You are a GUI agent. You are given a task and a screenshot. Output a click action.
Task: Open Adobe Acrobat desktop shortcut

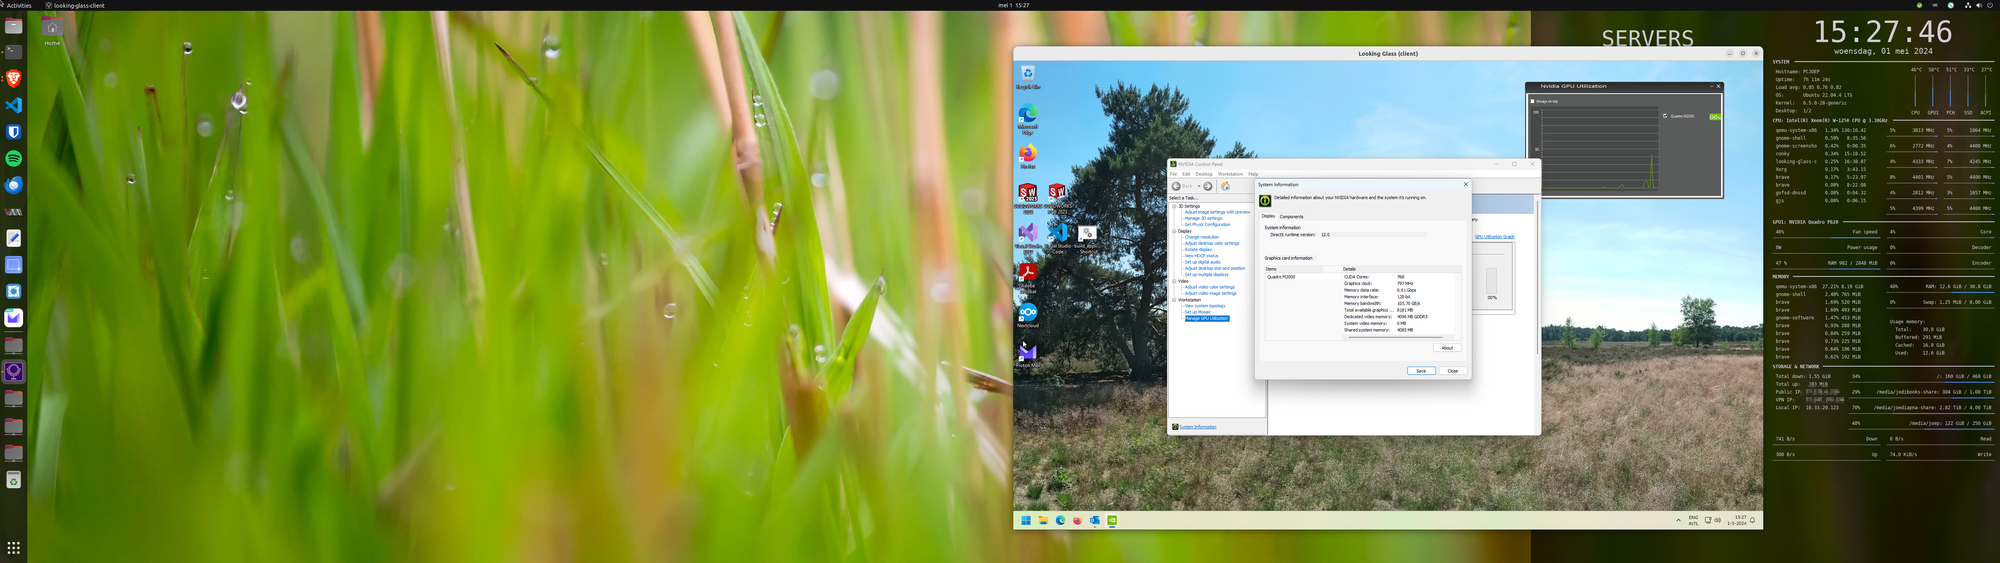pyautogui.click(x=1028, y=276)
